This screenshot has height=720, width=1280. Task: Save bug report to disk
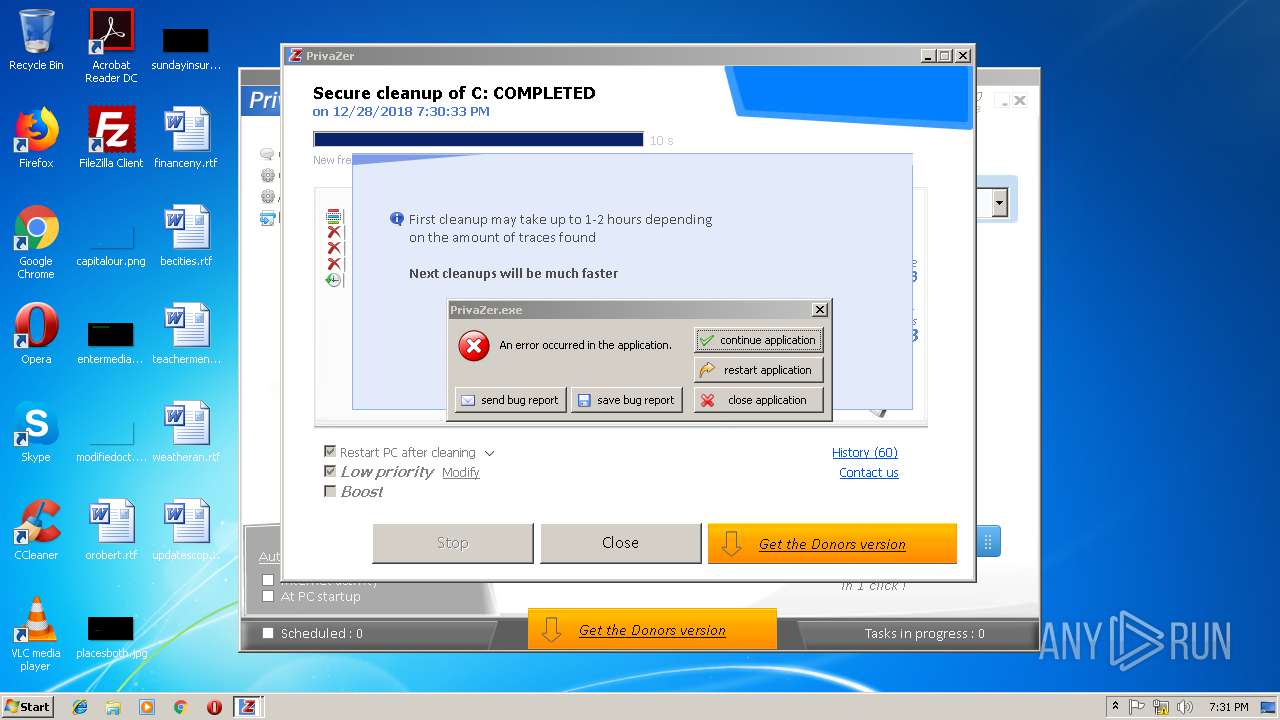[x=626, y=400]
